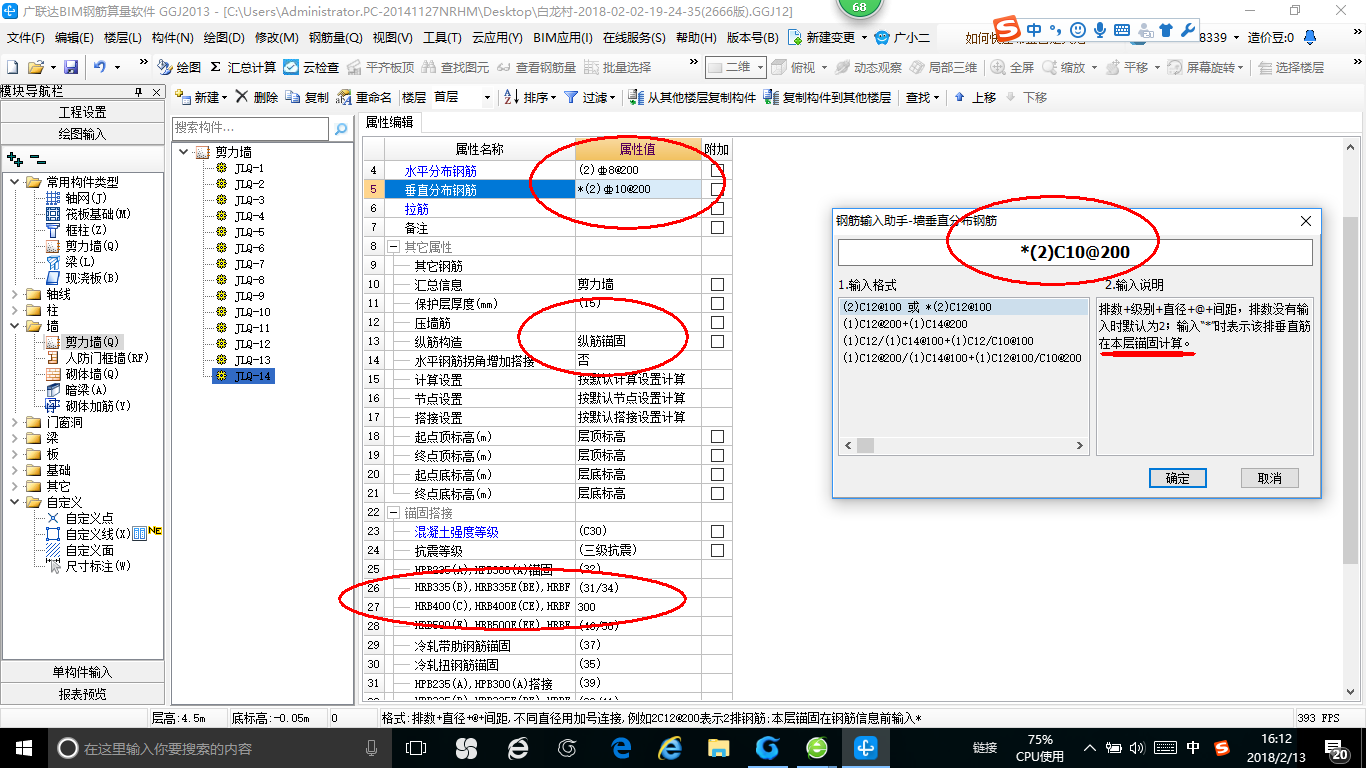Select 轴网(J) grid item
Screen dimensions: 1366x768
(x=78, y=198)
